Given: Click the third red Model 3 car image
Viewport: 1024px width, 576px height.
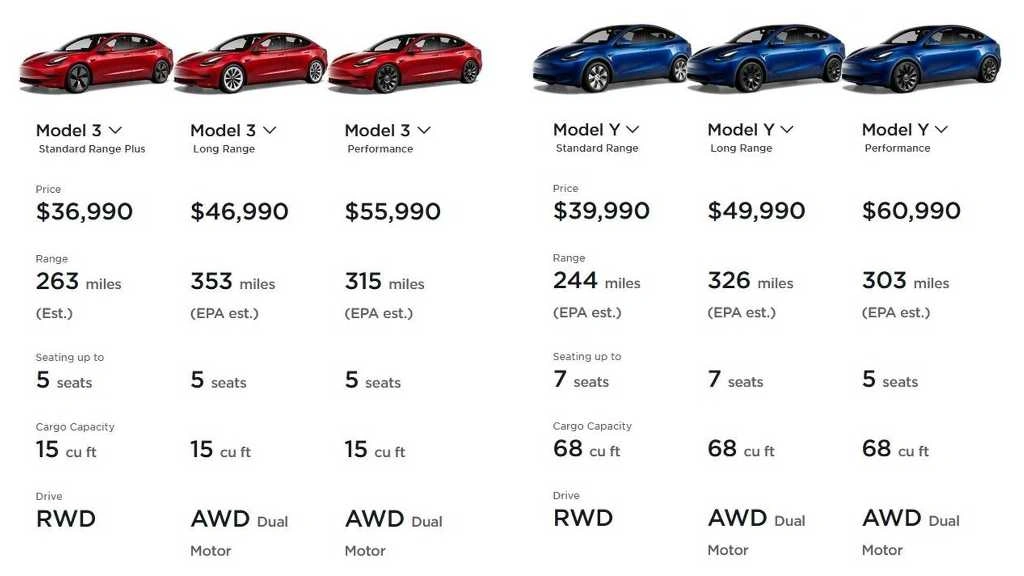Looking at the screenshot, I should [x=405, y=62].
